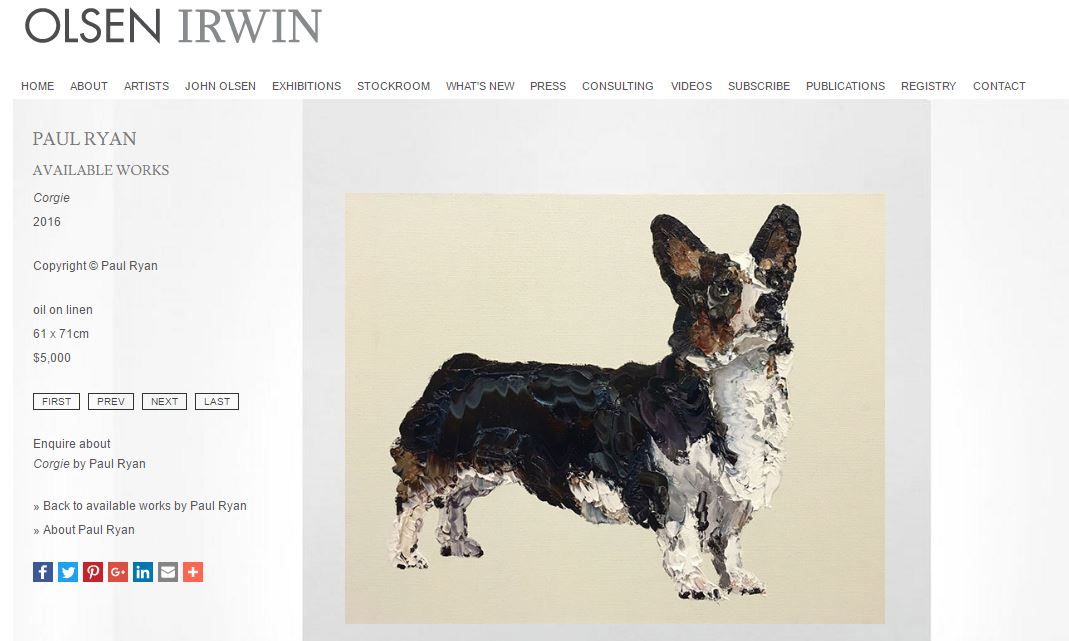Share on LinkedIn icon

pyautogui.click(x=143, y=572)
